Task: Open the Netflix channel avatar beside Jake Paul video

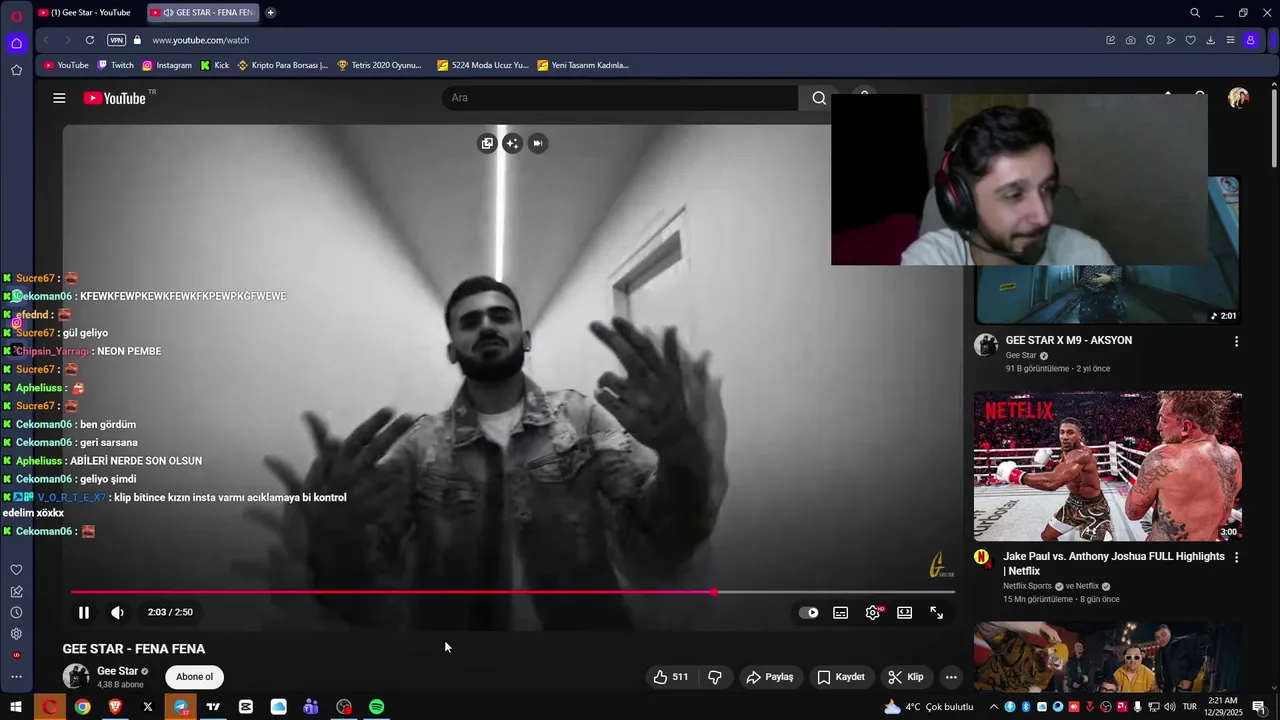Action: pyautogui.click(x=982, y=557)
